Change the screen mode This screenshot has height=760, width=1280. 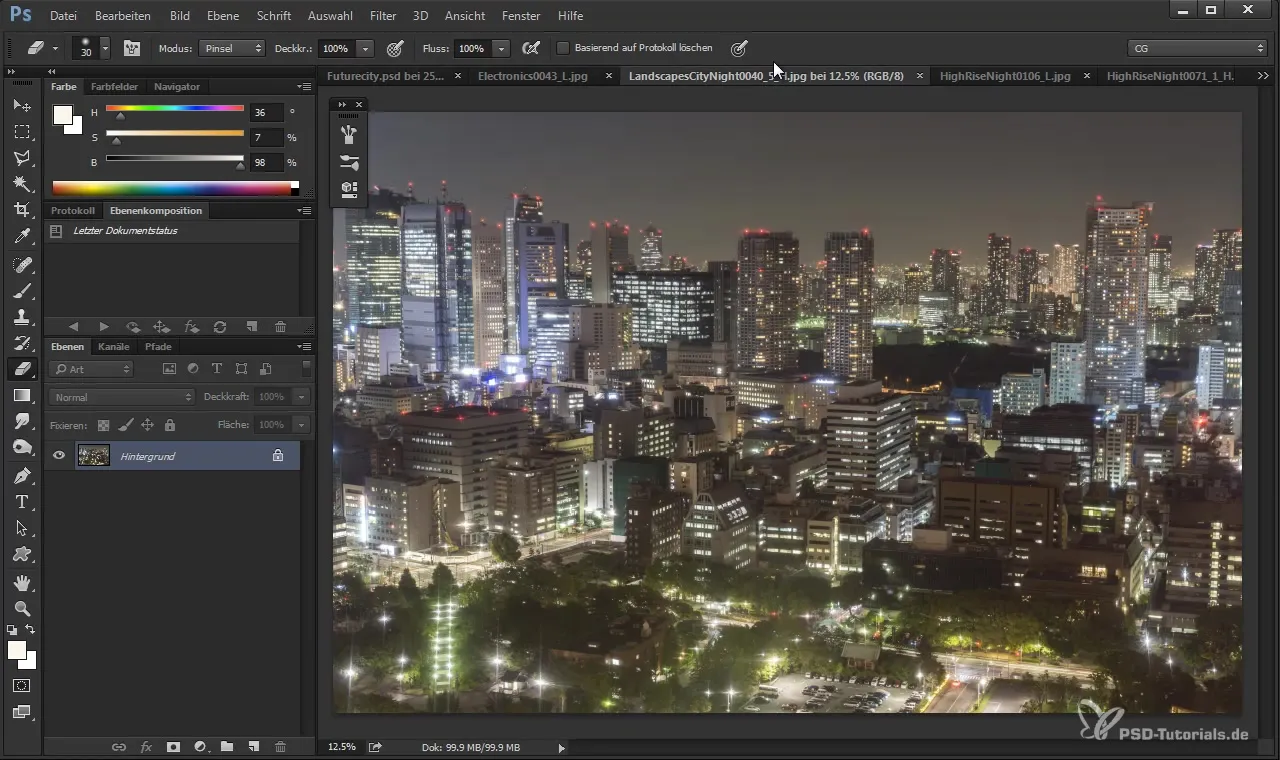click(22, 712)
